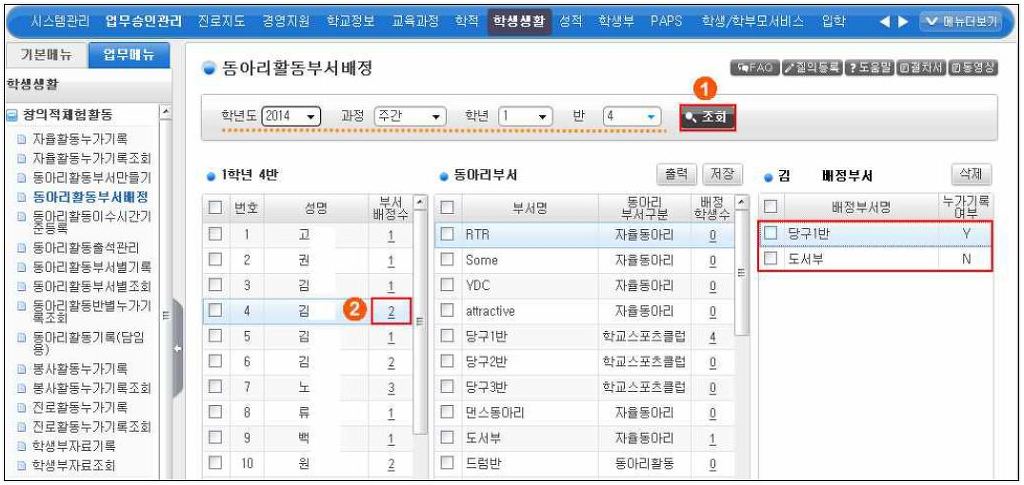Open the 학년 dropdown
The image size is (1024, 485).
(x=525, y=117)
